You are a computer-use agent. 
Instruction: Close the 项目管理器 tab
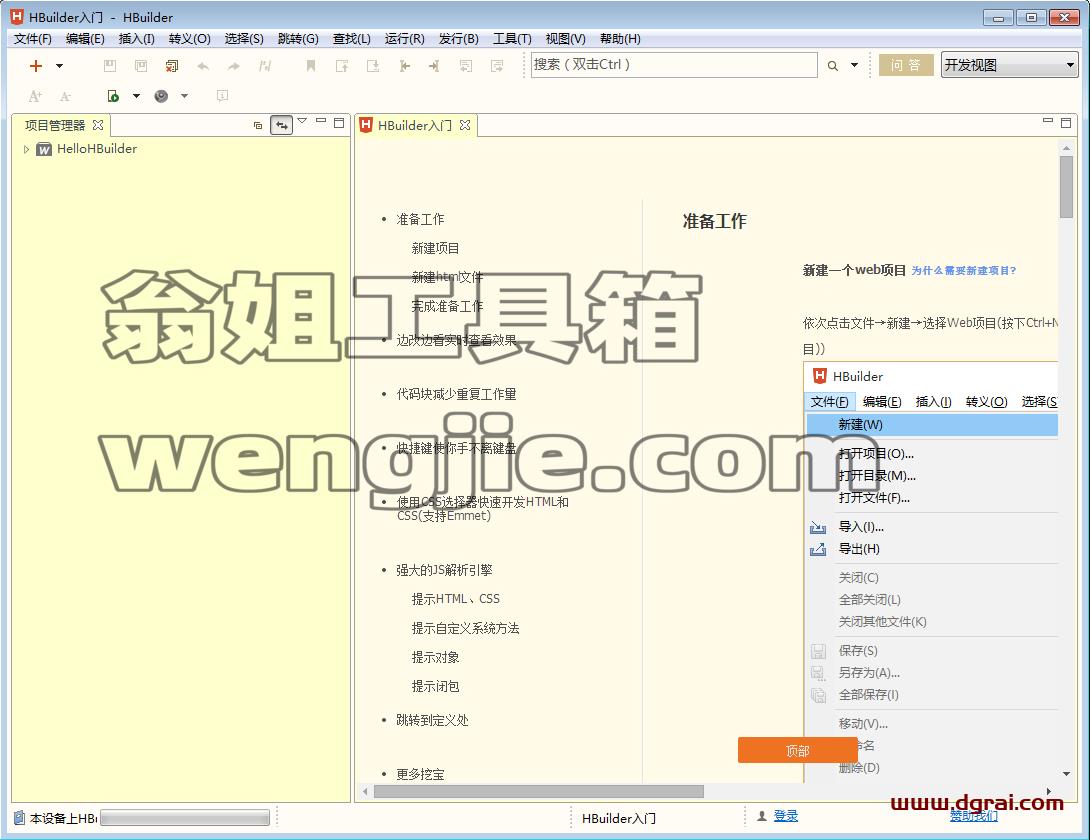pos(98,125)
